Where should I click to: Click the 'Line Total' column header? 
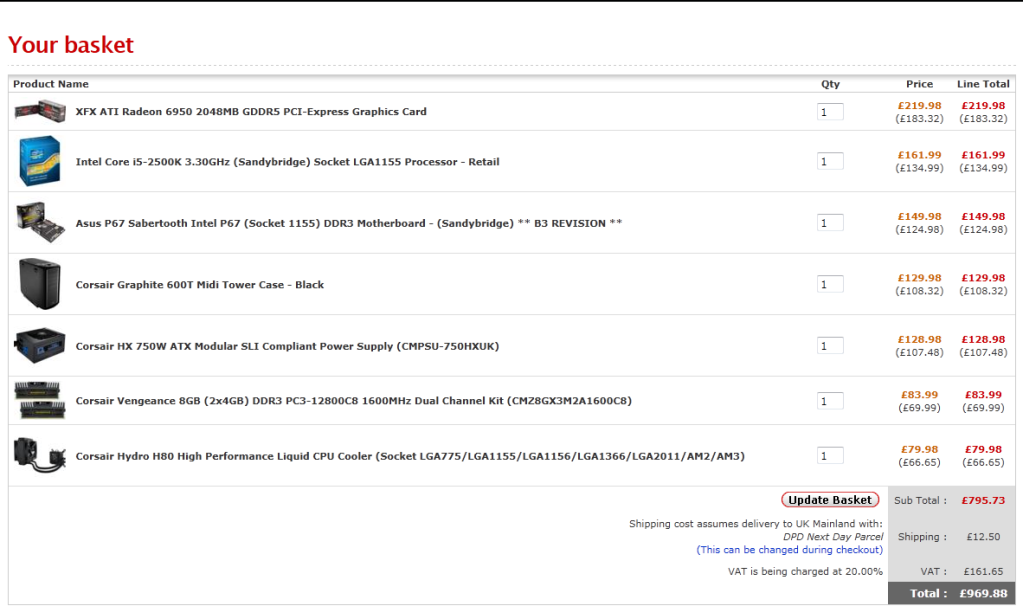[983, 84]
